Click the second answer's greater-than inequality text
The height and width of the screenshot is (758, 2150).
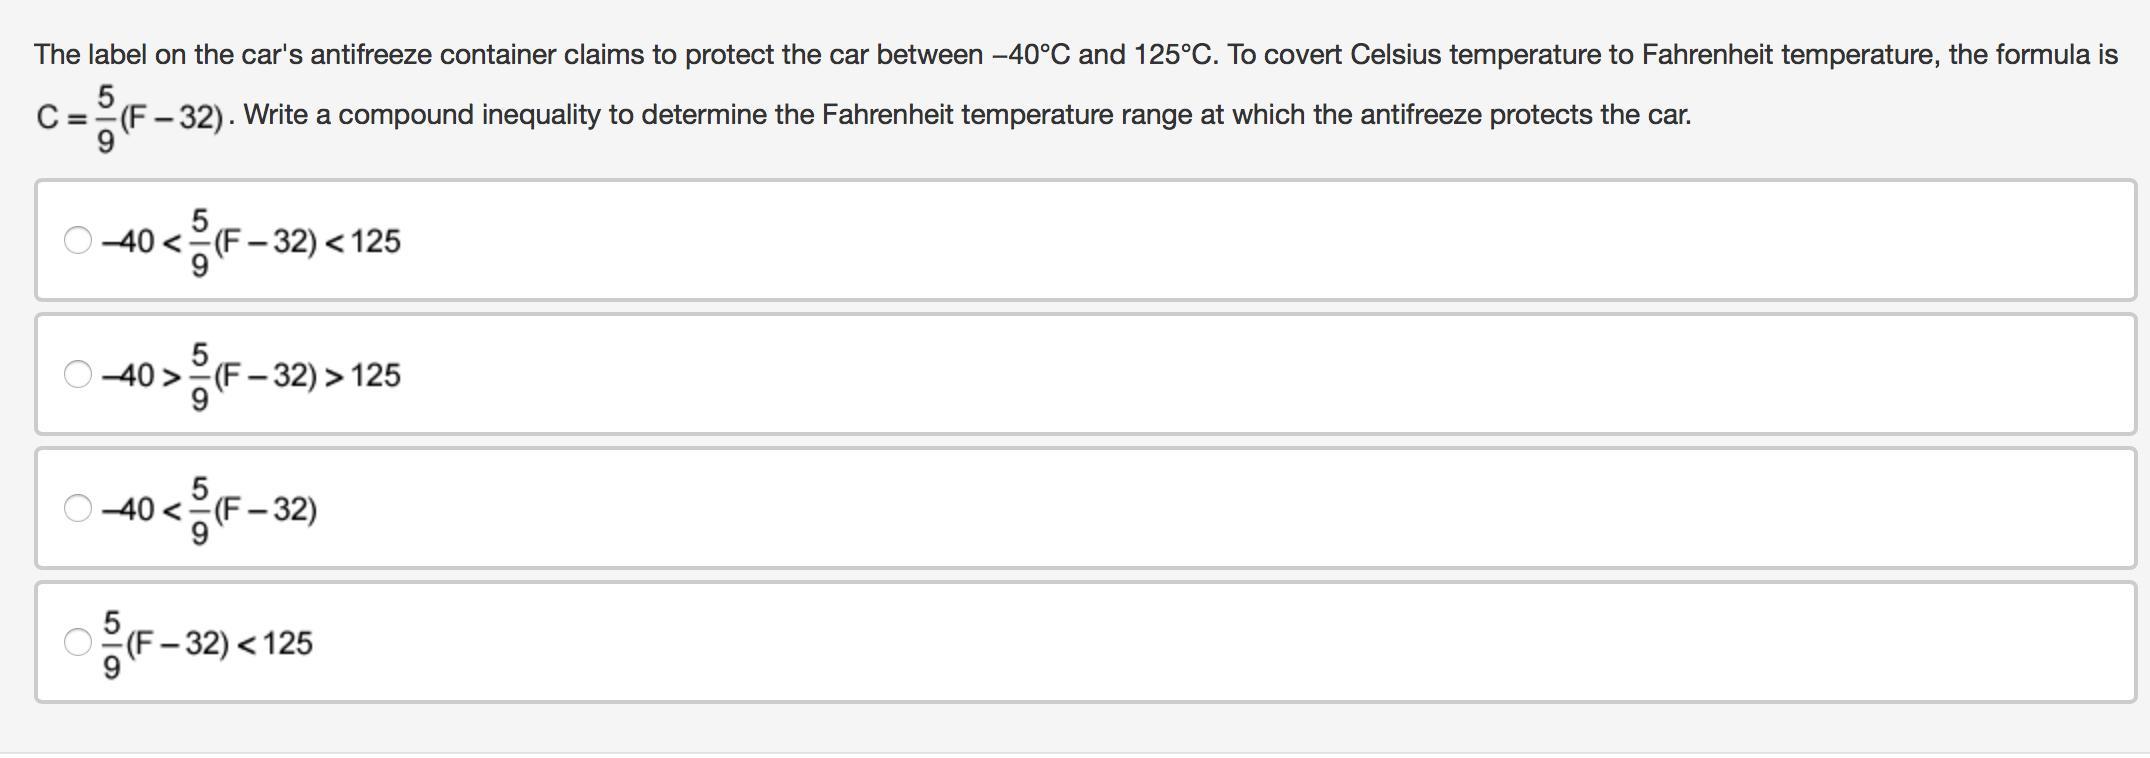[250, 375]
